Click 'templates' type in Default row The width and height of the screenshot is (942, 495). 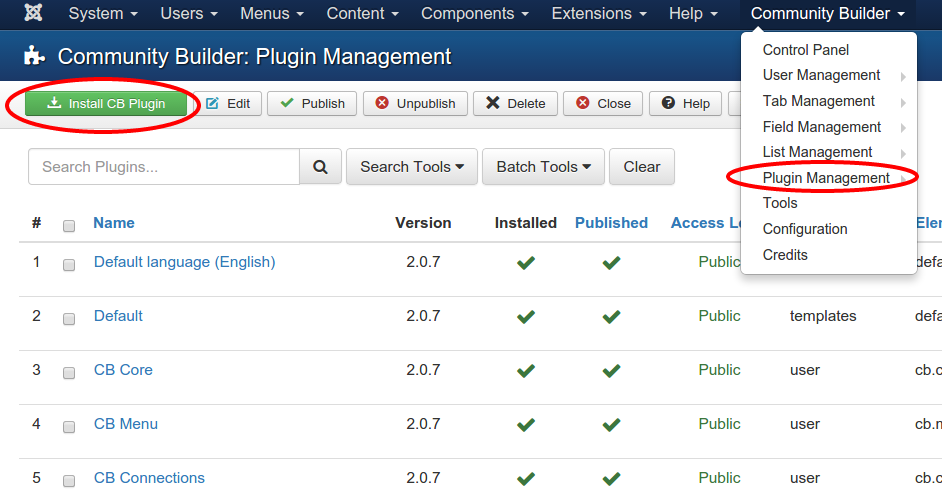click(x=823, y=316)
